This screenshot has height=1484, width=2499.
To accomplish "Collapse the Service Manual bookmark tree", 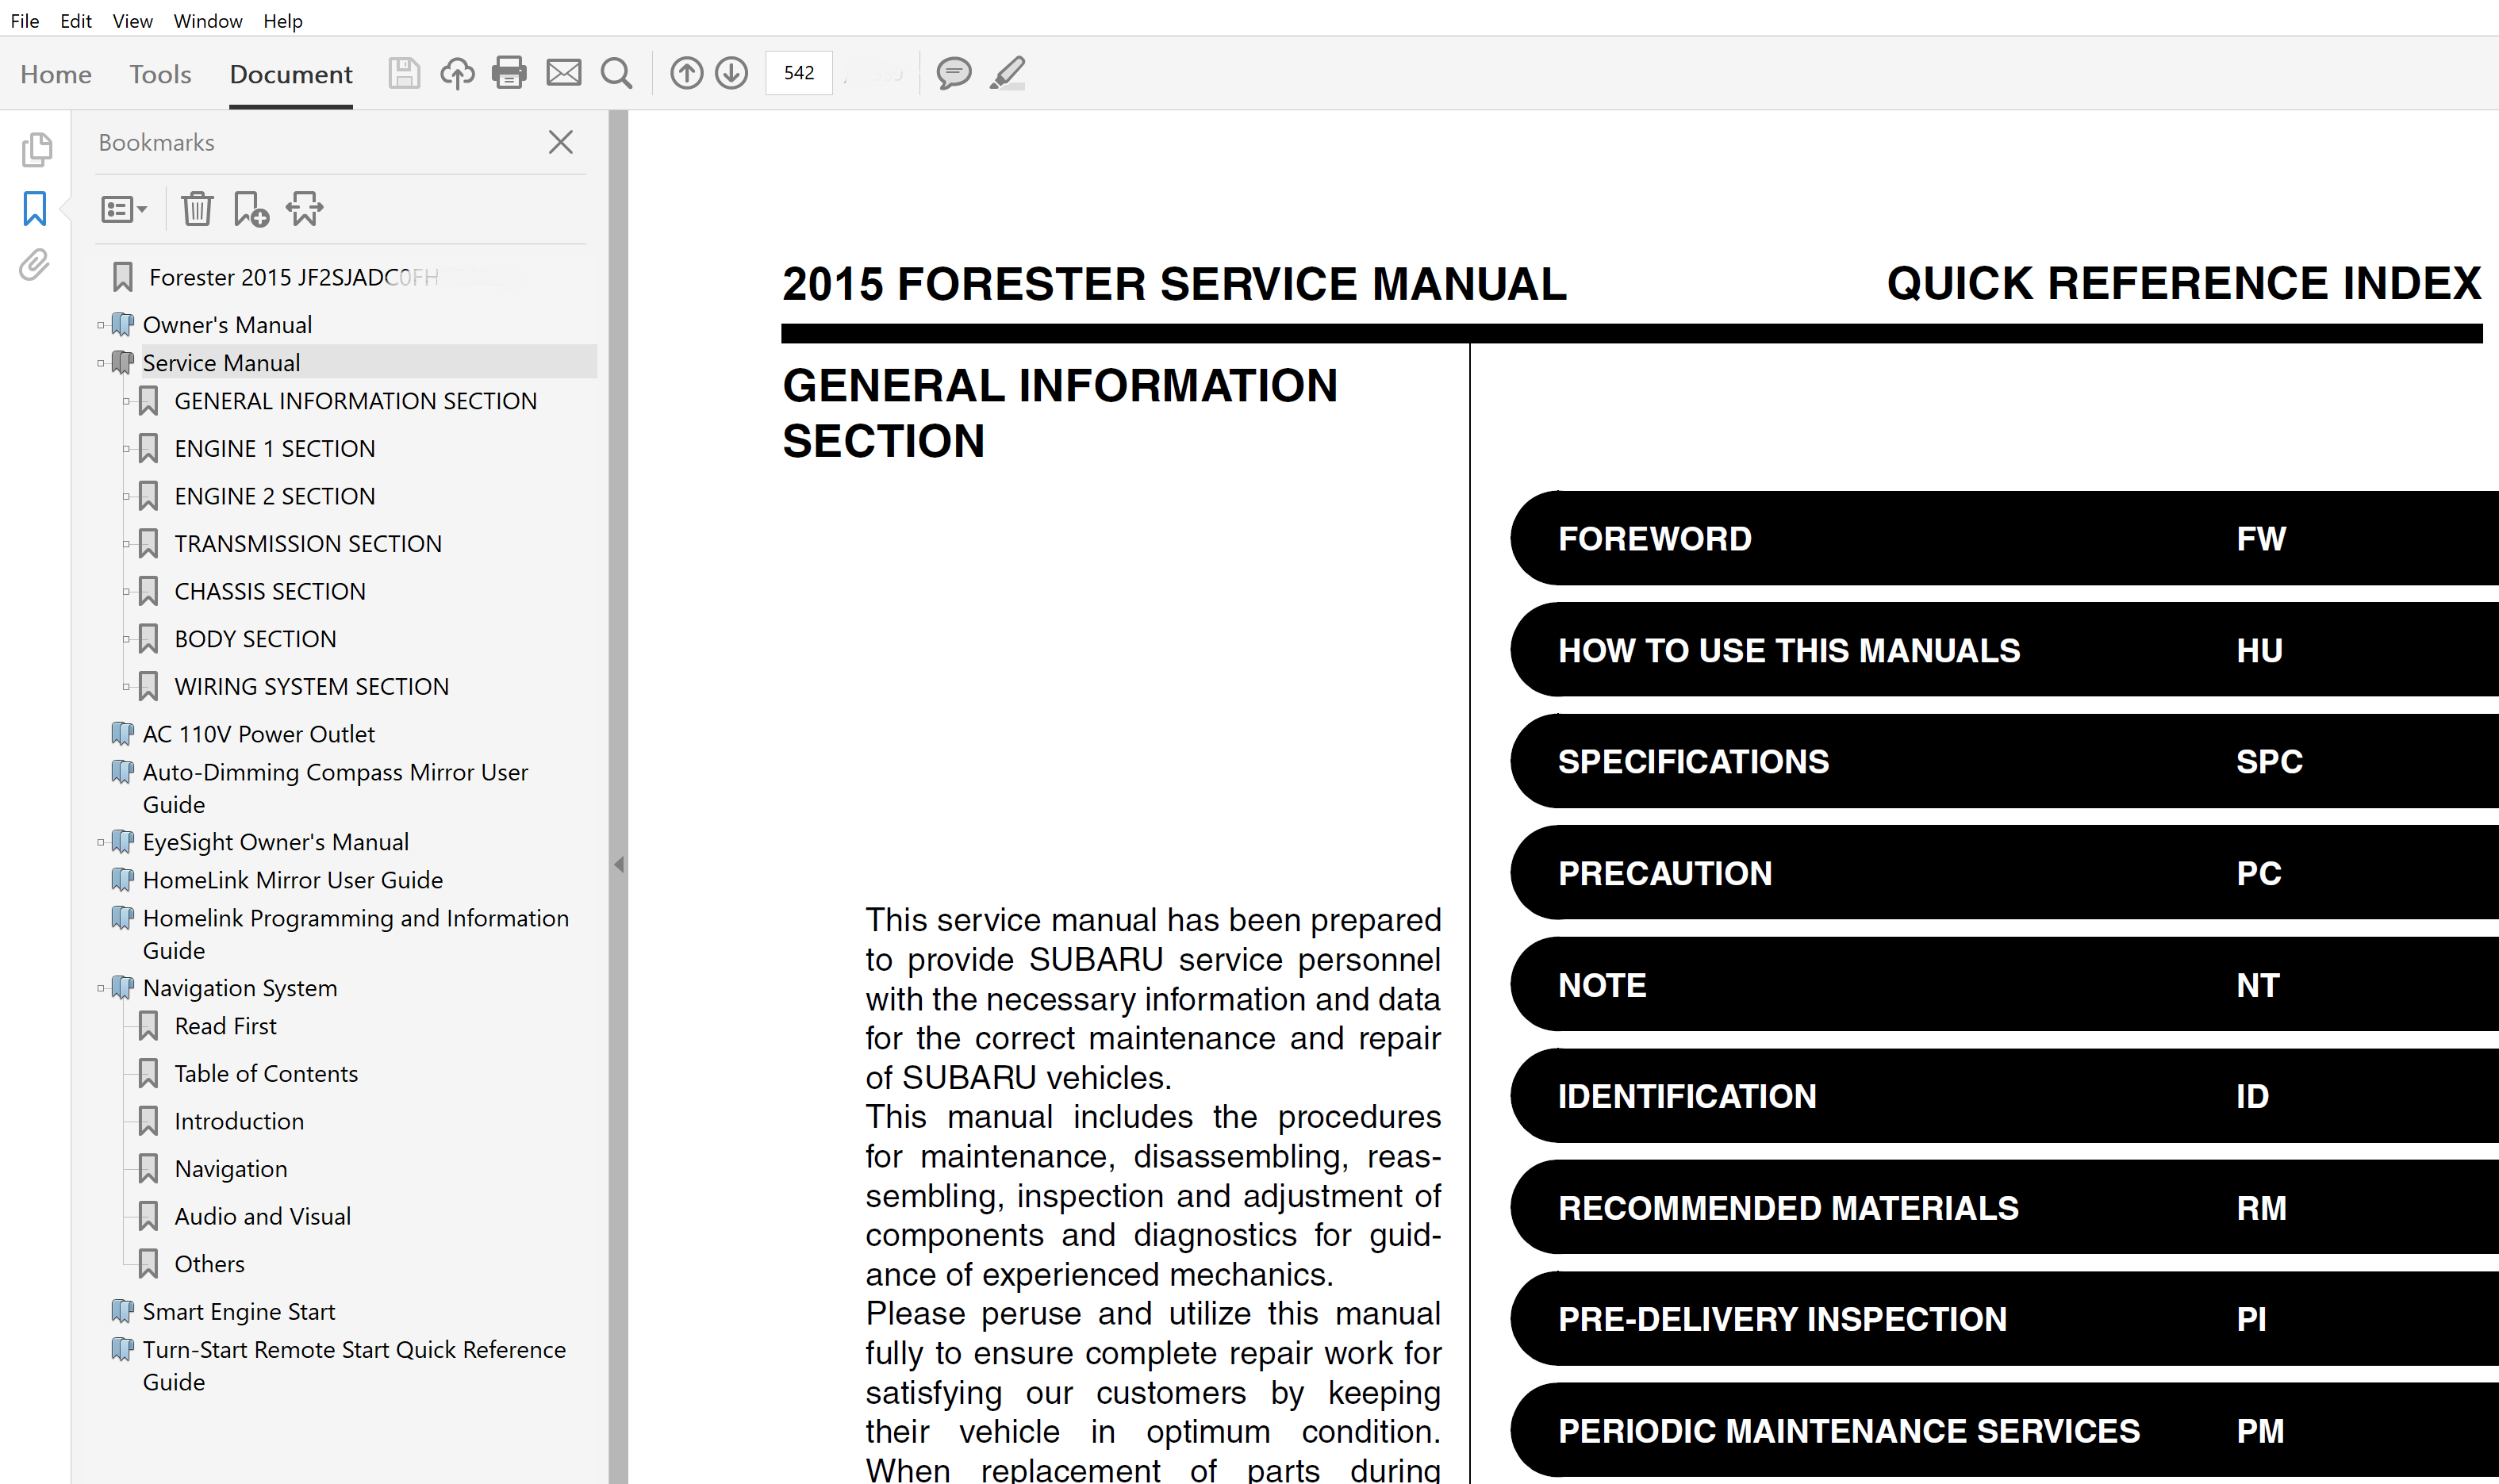I will click(x=101, y=363).
